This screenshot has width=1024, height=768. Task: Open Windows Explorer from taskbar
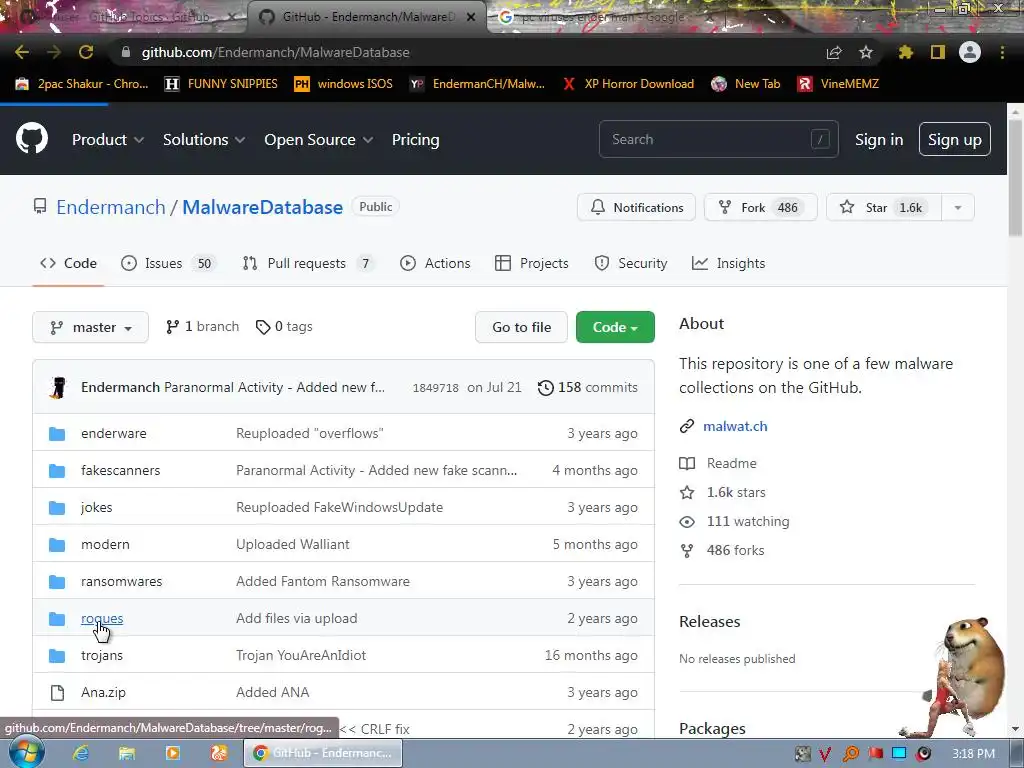tap(127, 753)
